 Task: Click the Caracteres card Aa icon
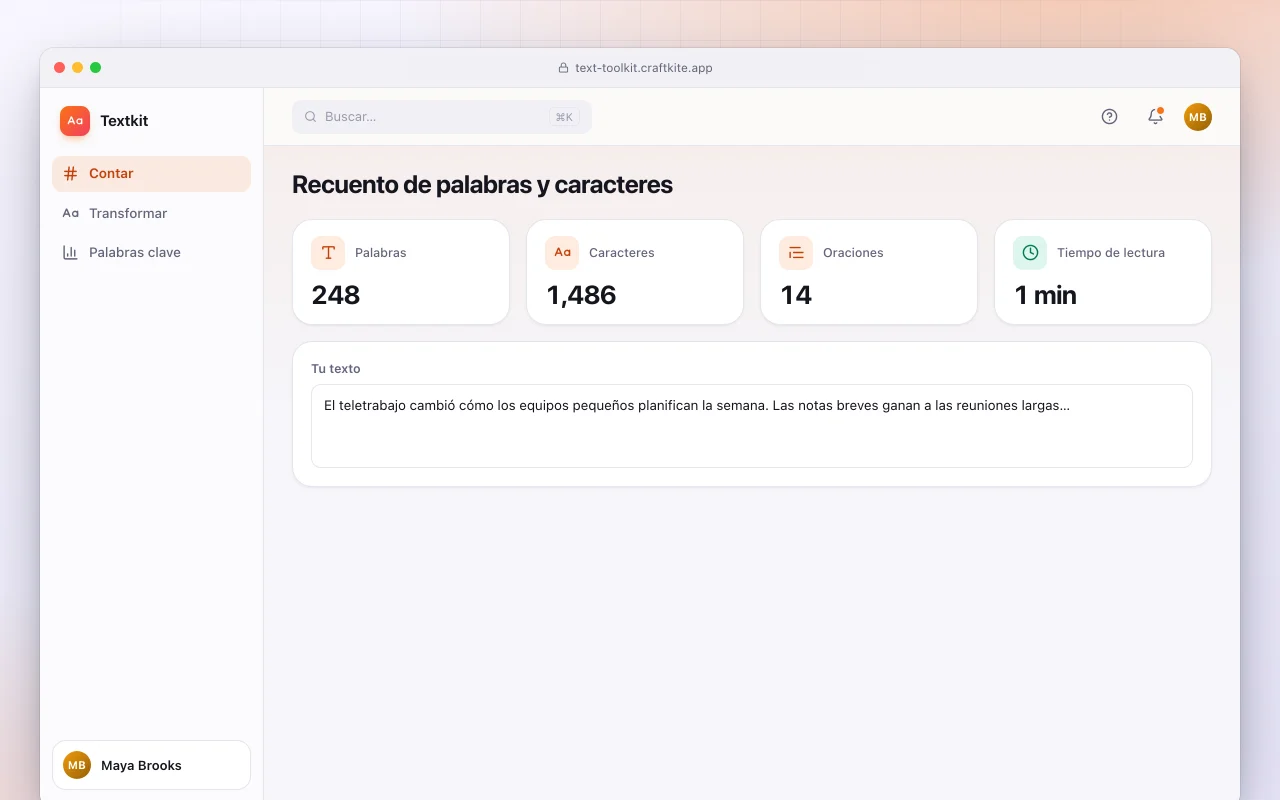[562, 253]
